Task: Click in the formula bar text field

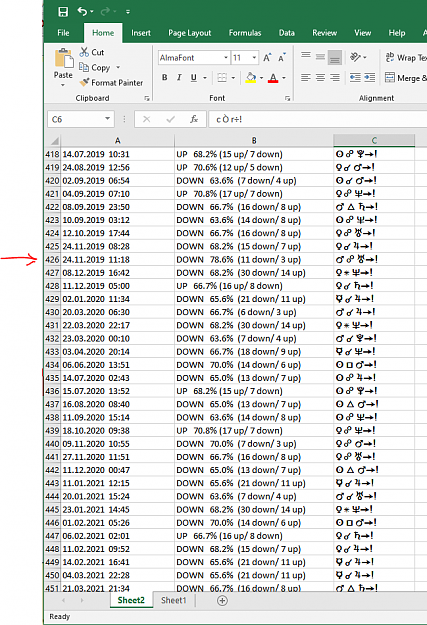Action: [x=318, y=119]
